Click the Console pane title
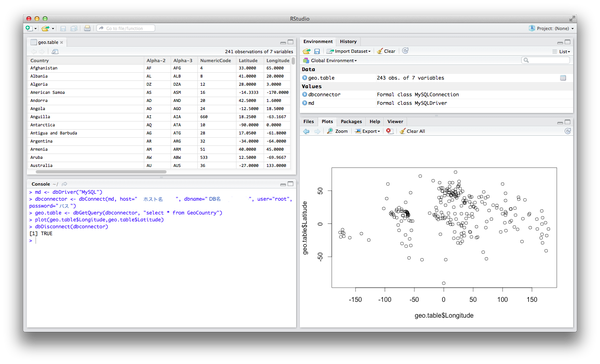The image size is (600, 364). (x=41, y=184)
